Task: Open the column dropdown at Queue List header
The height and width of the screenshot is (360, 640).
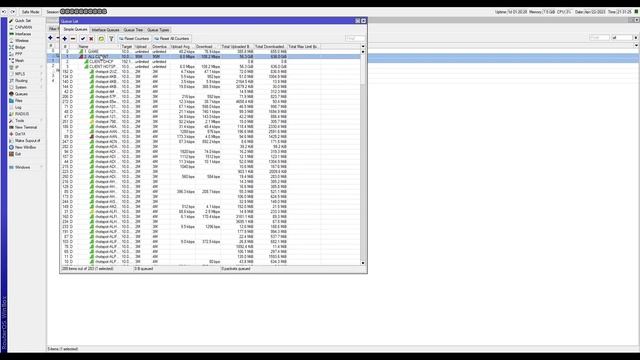Action: click(363, 47)
